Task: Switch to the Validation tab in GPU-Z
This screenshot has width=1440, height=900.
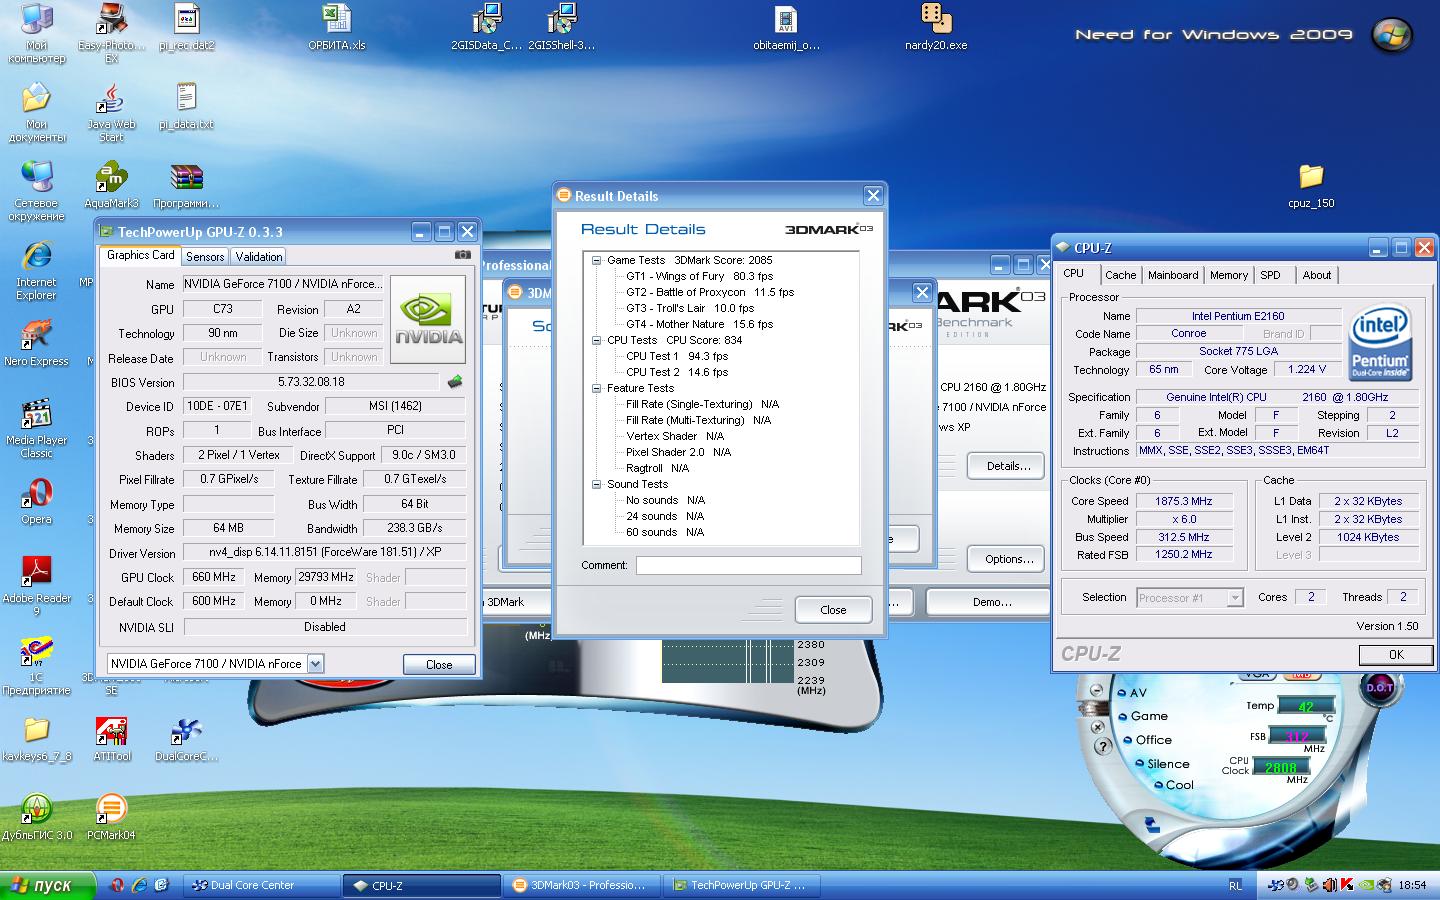Action: coord(259,257)
